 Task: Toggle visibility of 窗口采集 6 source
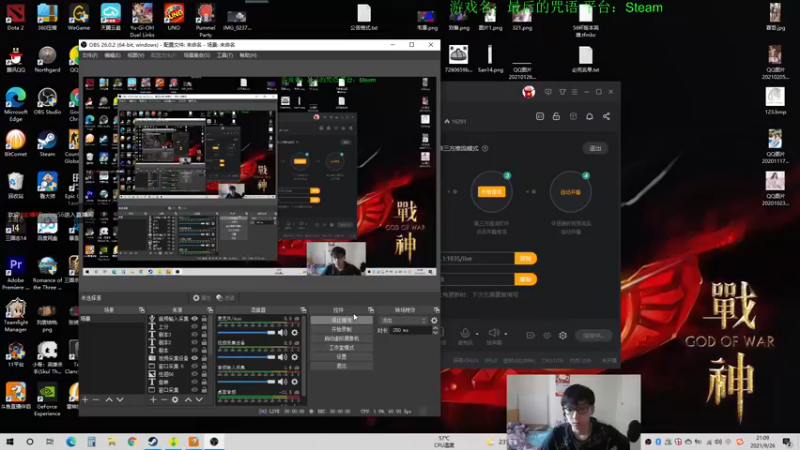(x=194, y=366)
